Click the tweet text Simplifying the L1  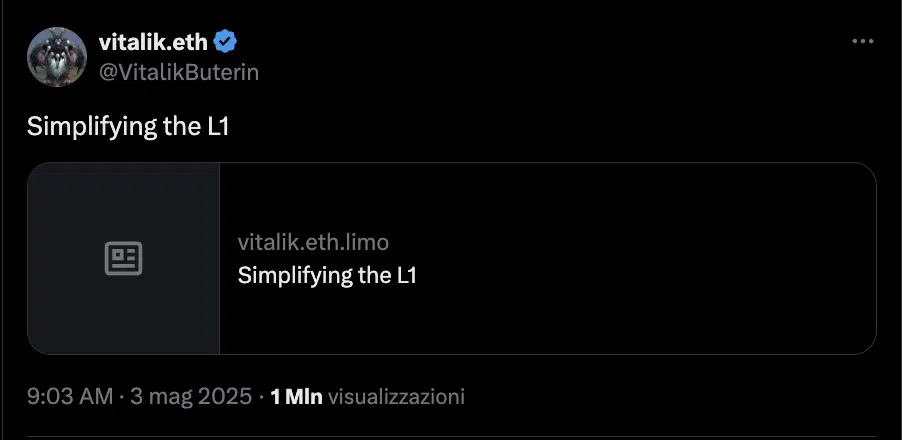(128, 127)
